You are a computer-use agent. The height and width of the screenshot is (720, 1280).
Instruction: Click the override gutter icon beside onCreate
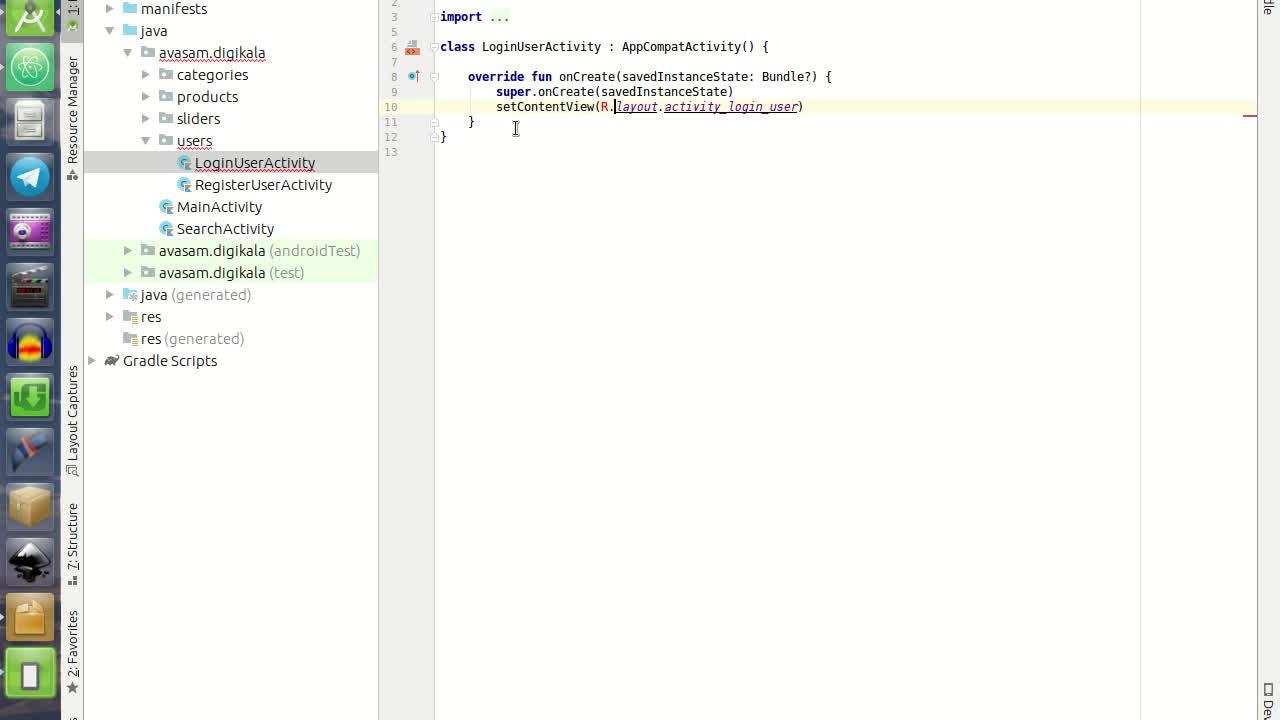(413, 77)
